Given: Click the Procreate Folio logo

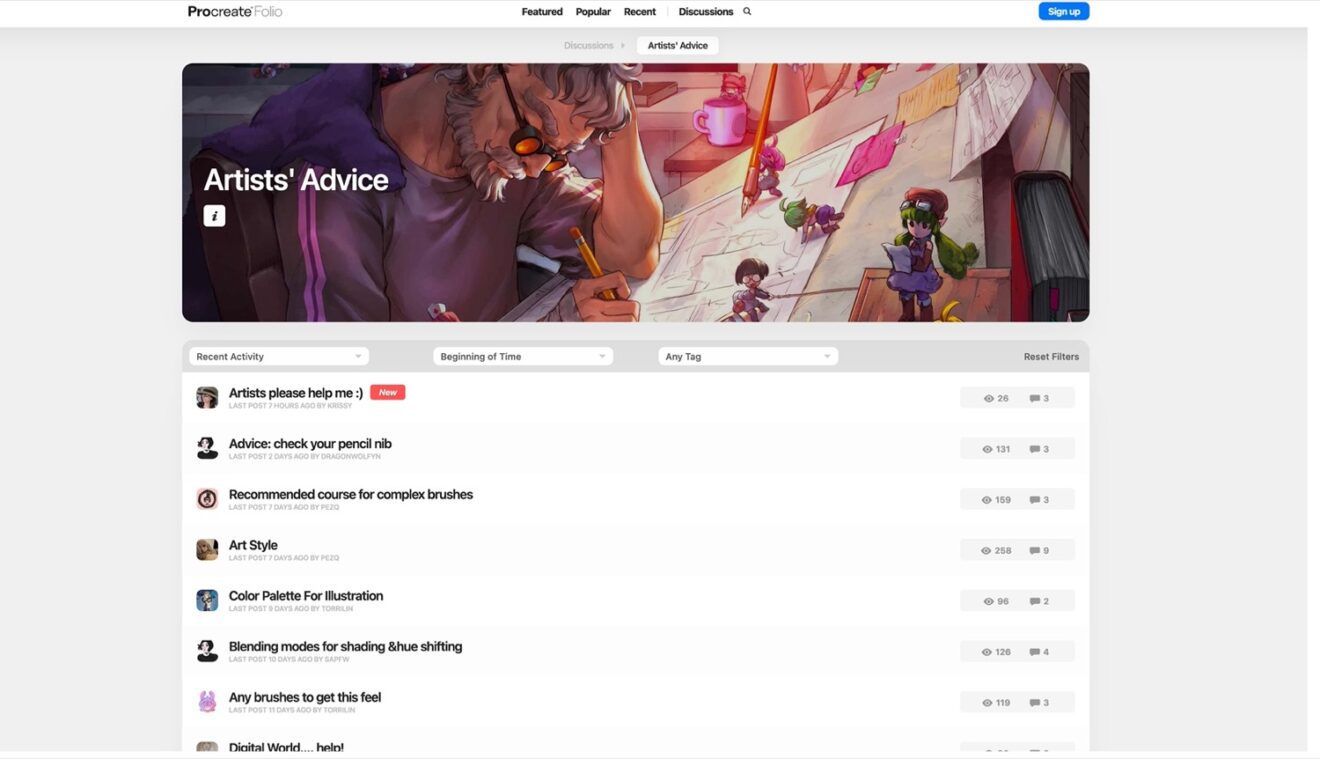Looking at the screenshot, I should 234,11.
